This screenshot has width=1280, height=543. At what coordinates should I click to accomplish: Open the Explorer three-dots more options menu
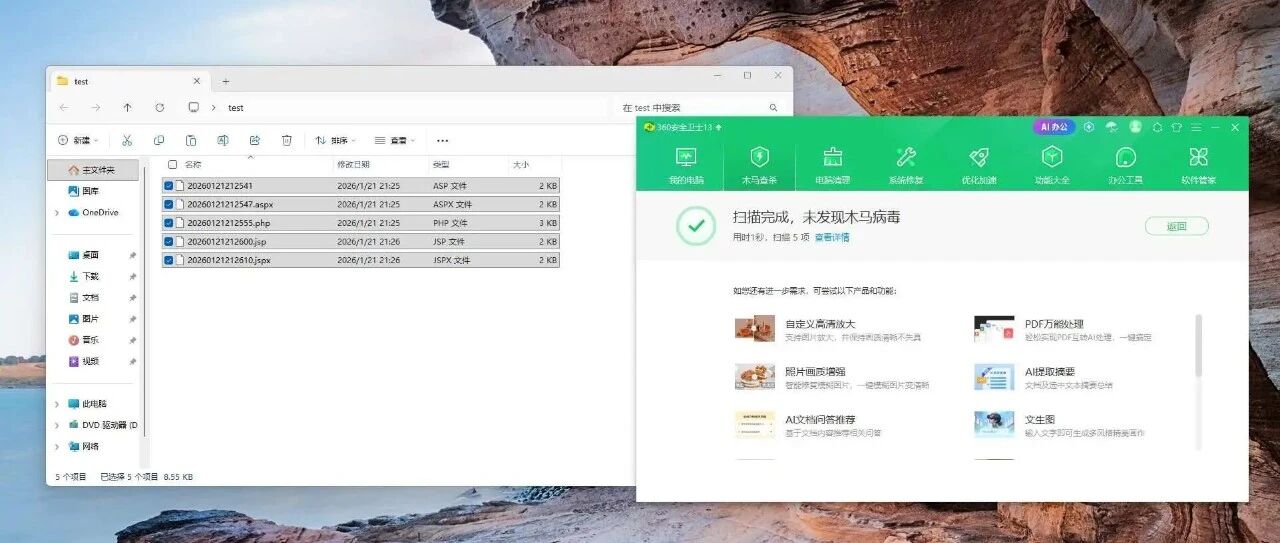pos(443,141)
